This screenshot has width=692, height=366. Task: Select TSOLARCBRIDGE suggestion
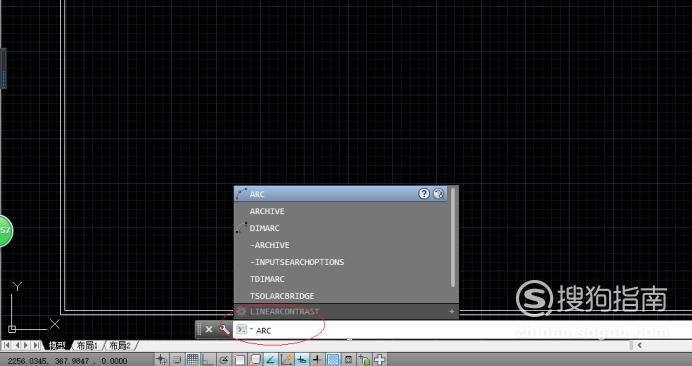340,296
